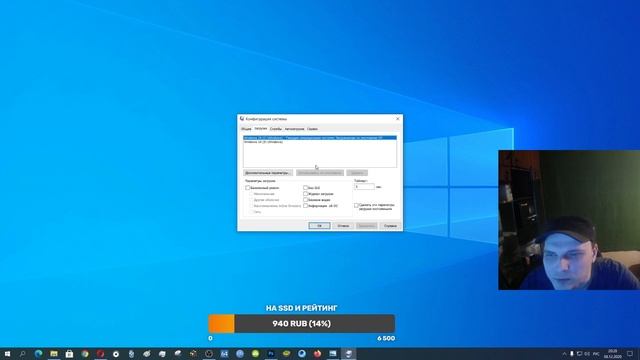Select the Минимальная radio option

click(251, 194)
